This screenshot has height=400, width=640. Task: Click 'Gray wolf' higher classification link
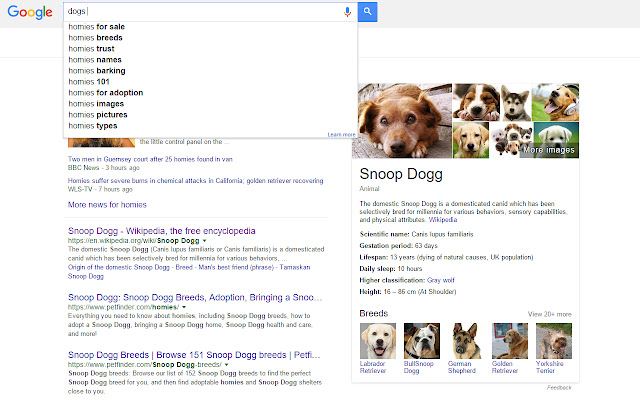coord(441,280)
